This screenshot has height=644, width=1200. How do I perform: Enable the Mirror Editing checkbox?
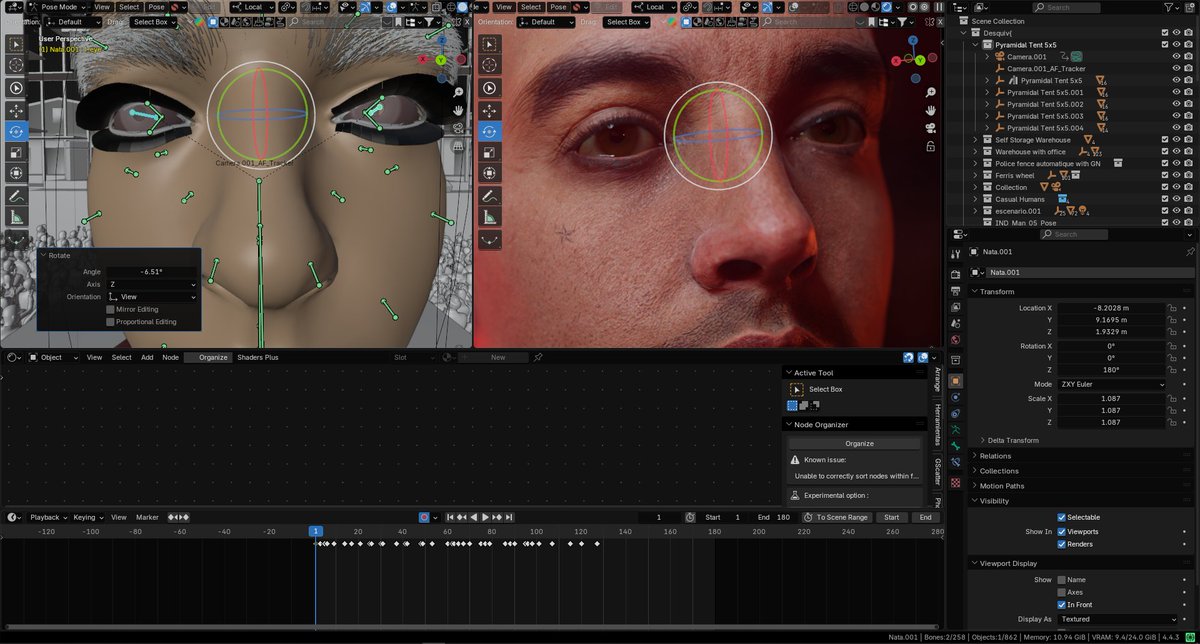[110, 310]
